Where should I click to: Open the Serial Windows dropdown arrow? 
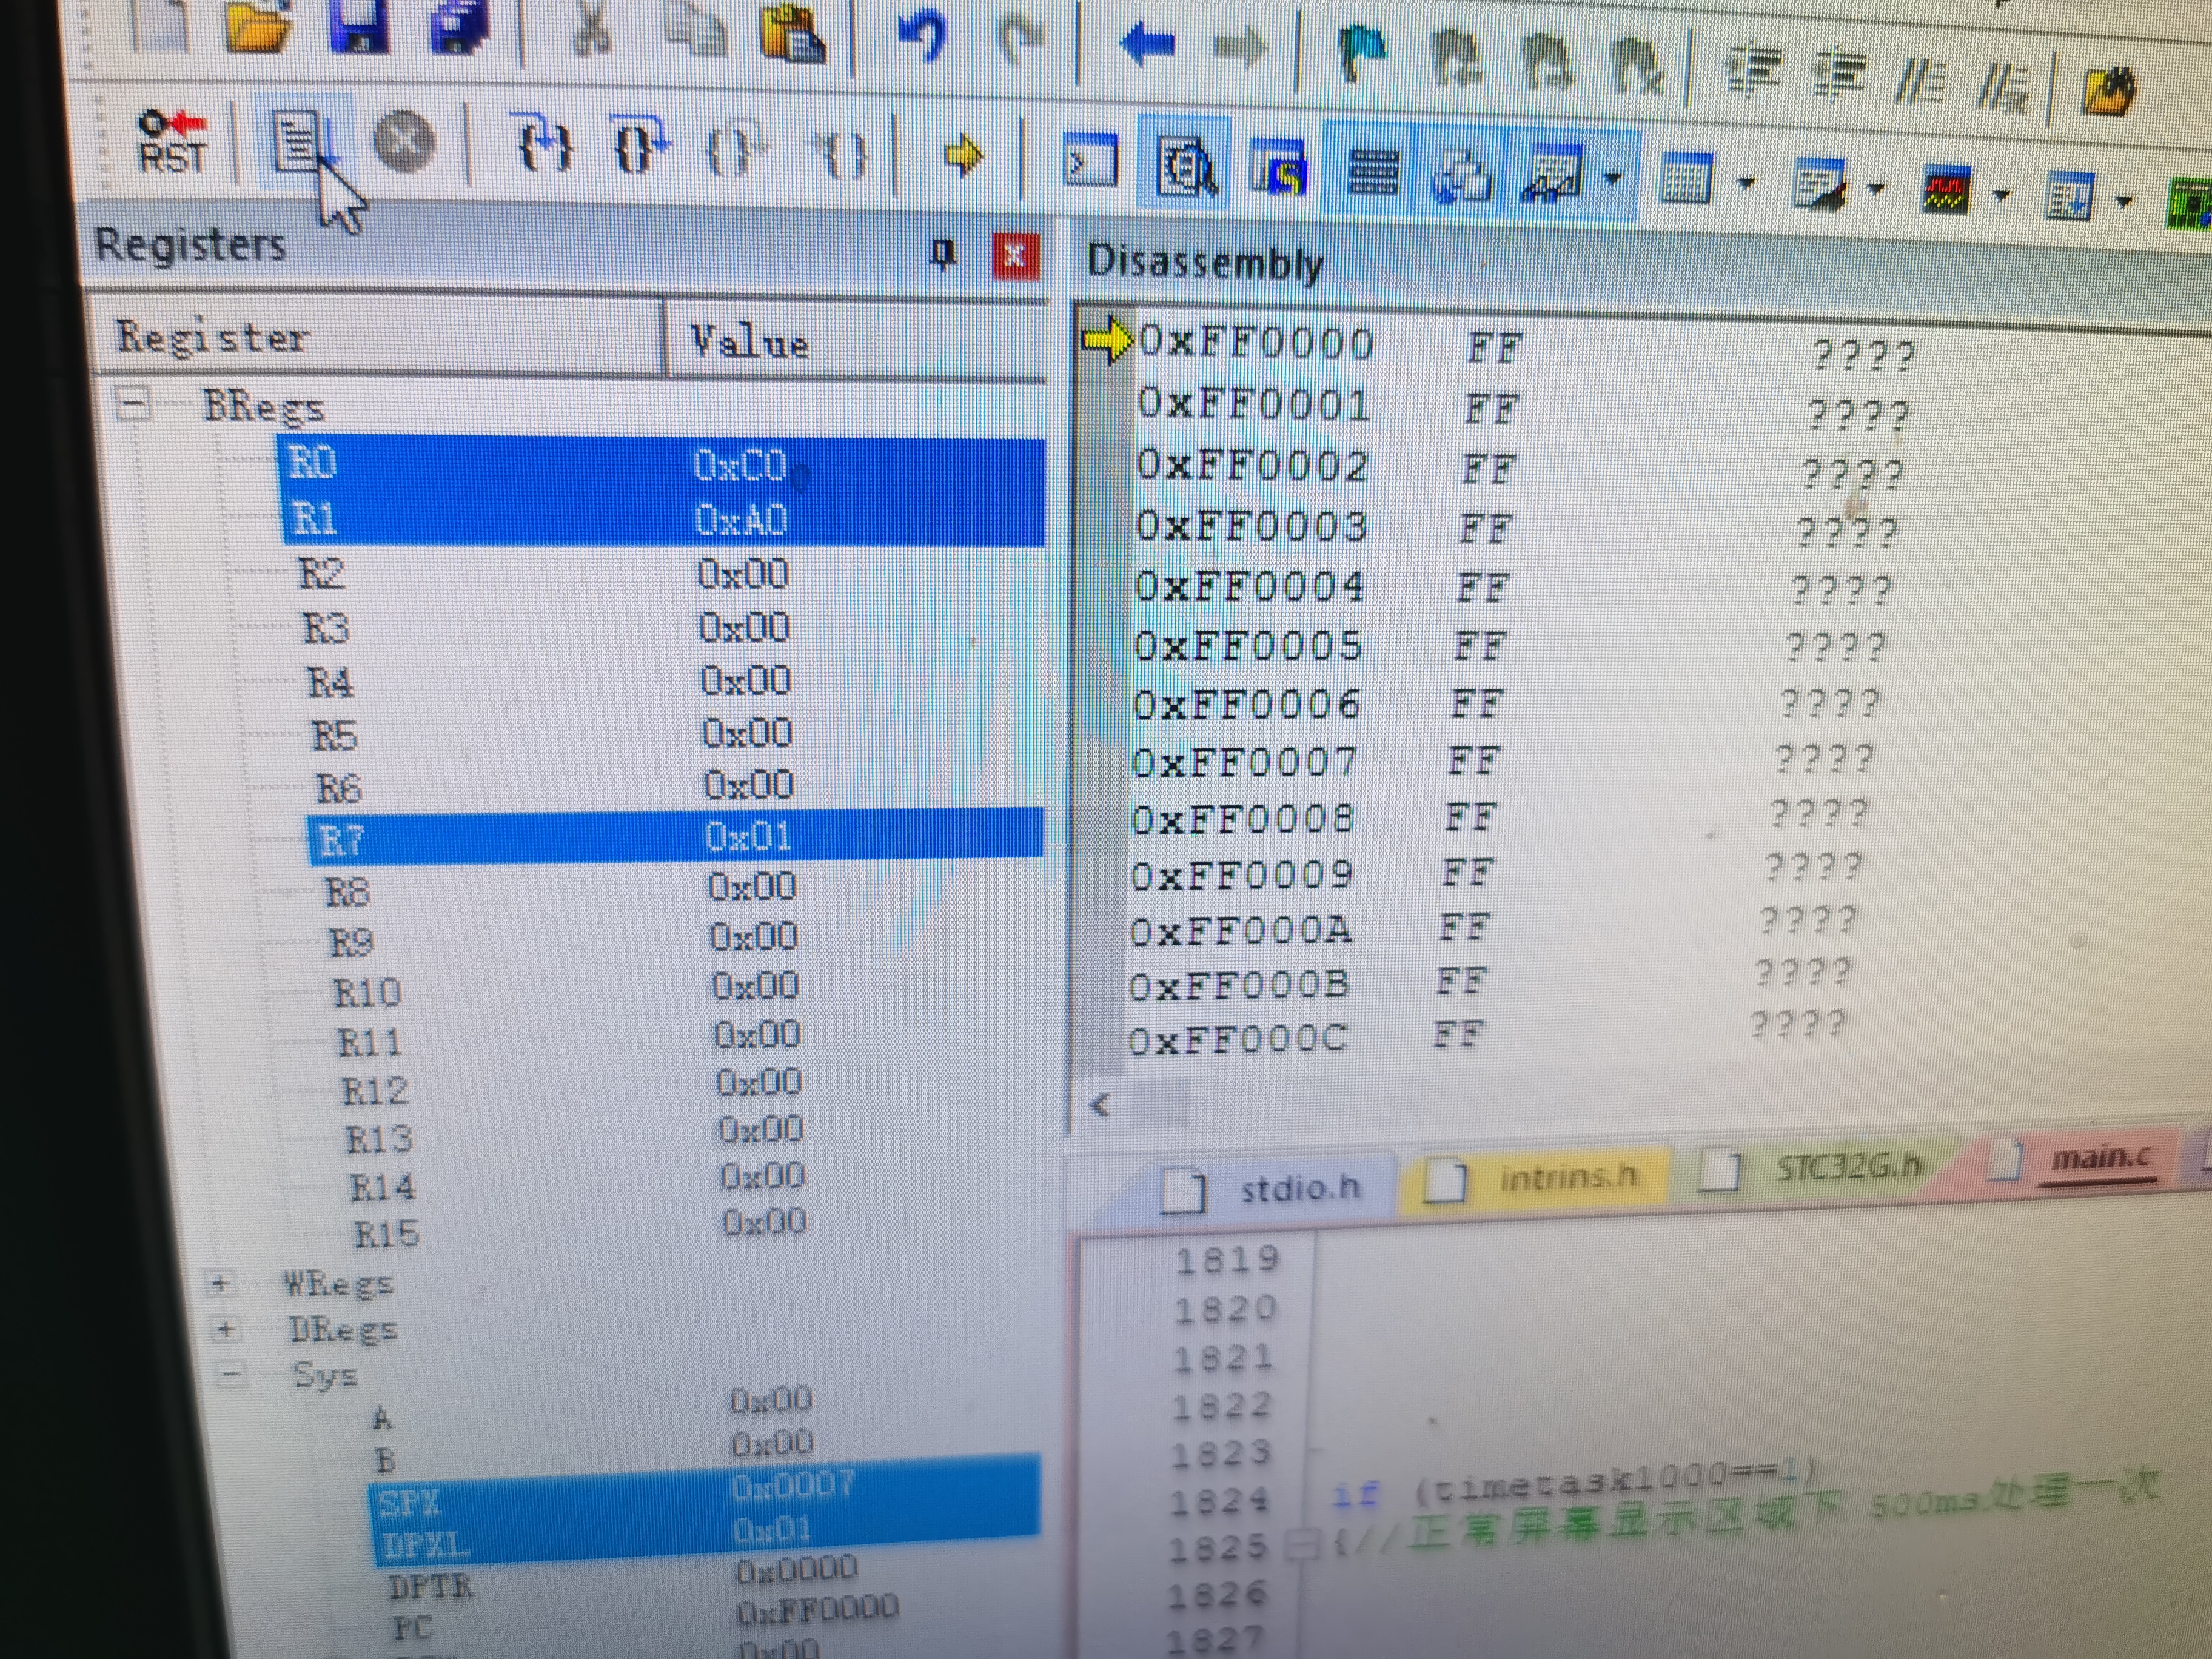tap(1876, 188)
